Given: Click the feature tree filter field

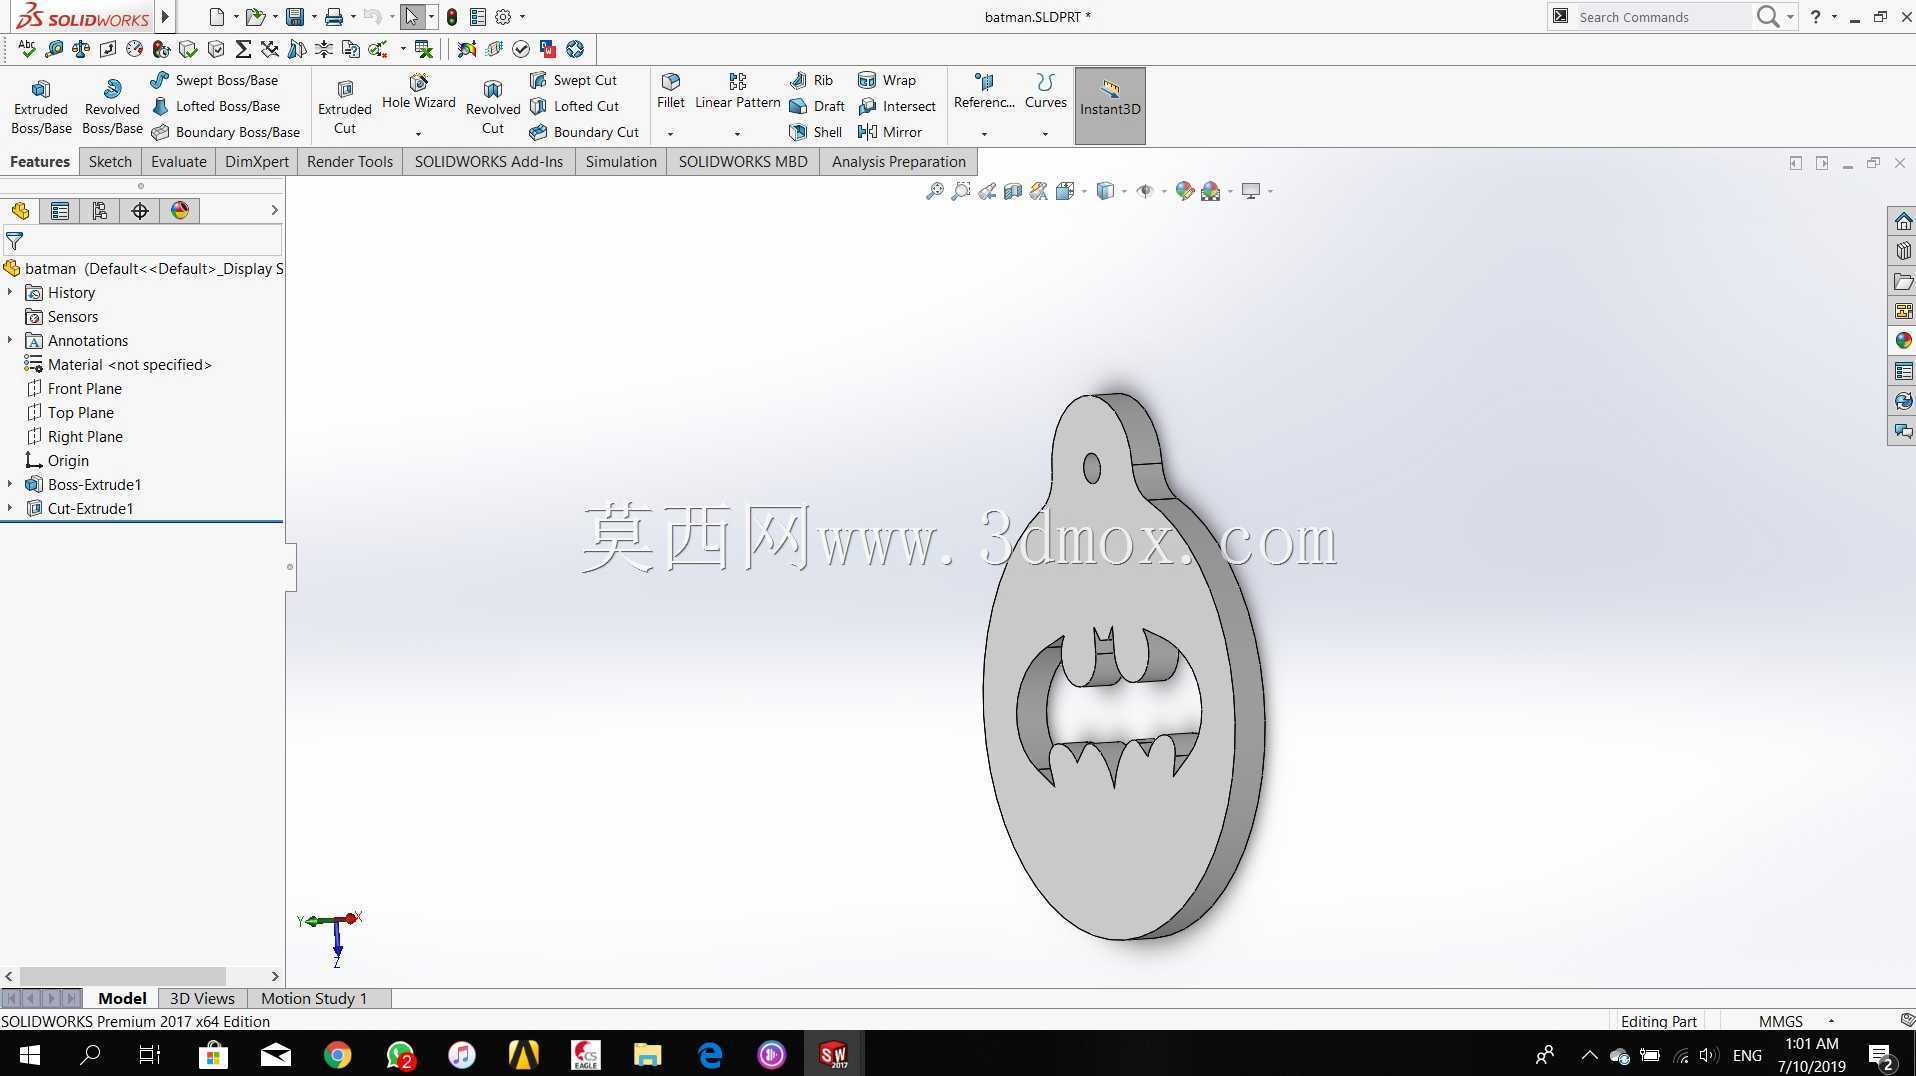Looking at the screenshot, I should [141, 241].
